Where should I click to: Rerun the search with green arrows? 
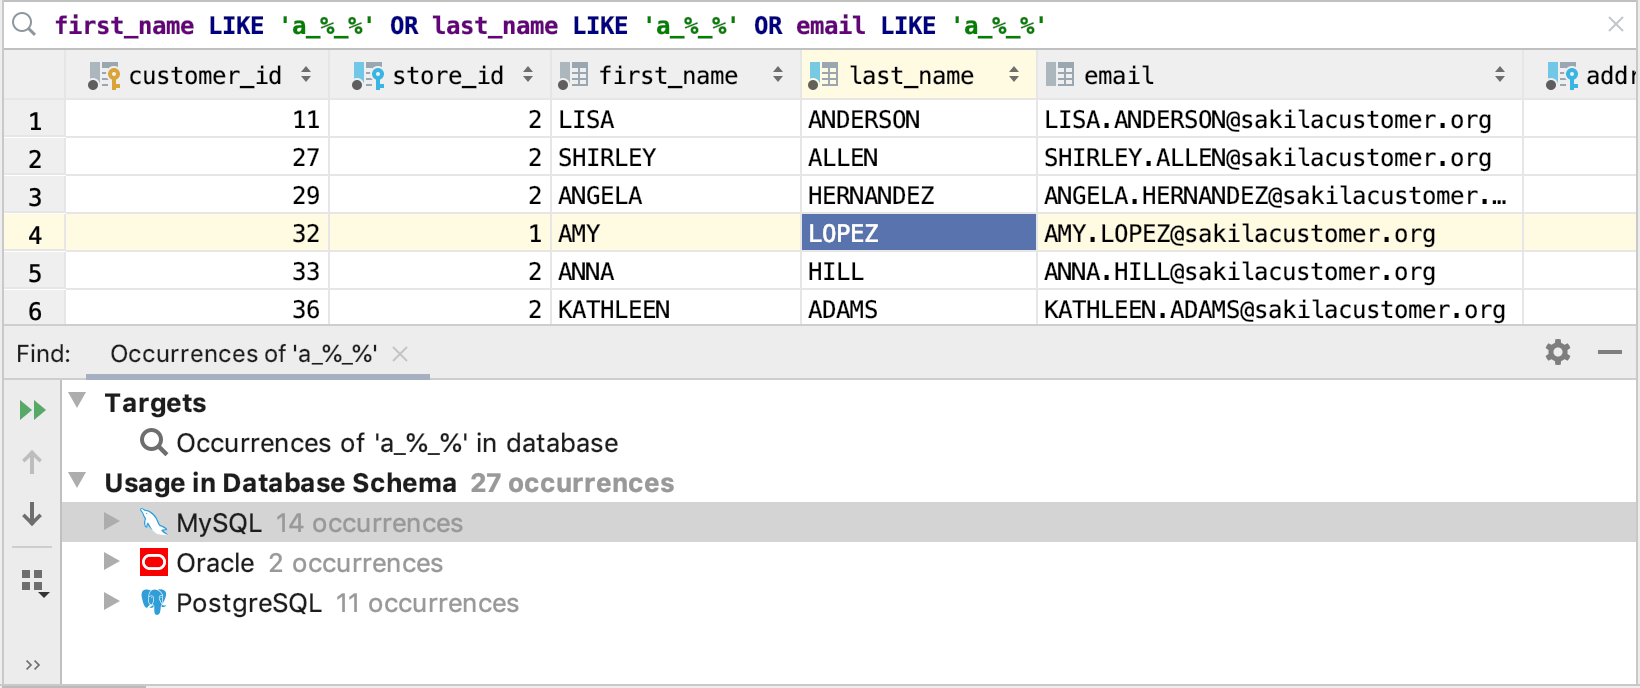coord(32,410)
